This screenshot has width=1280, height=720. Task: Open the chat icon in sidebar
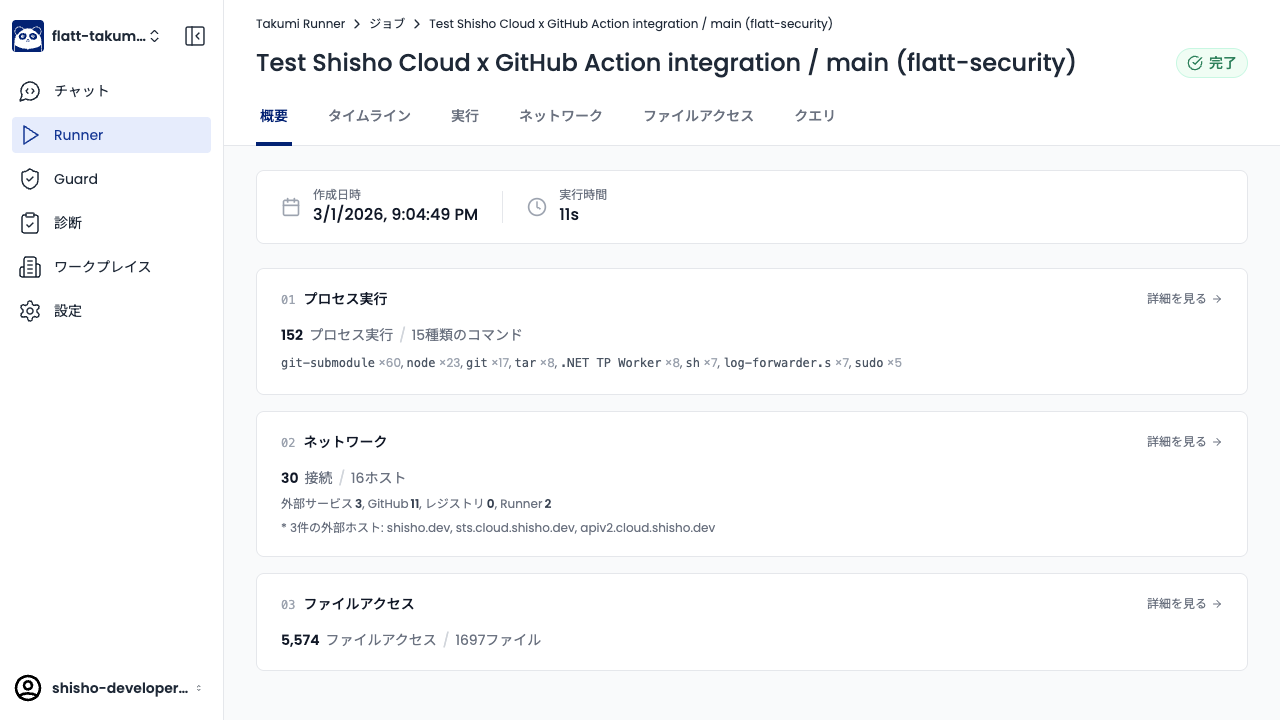(30, 91)
